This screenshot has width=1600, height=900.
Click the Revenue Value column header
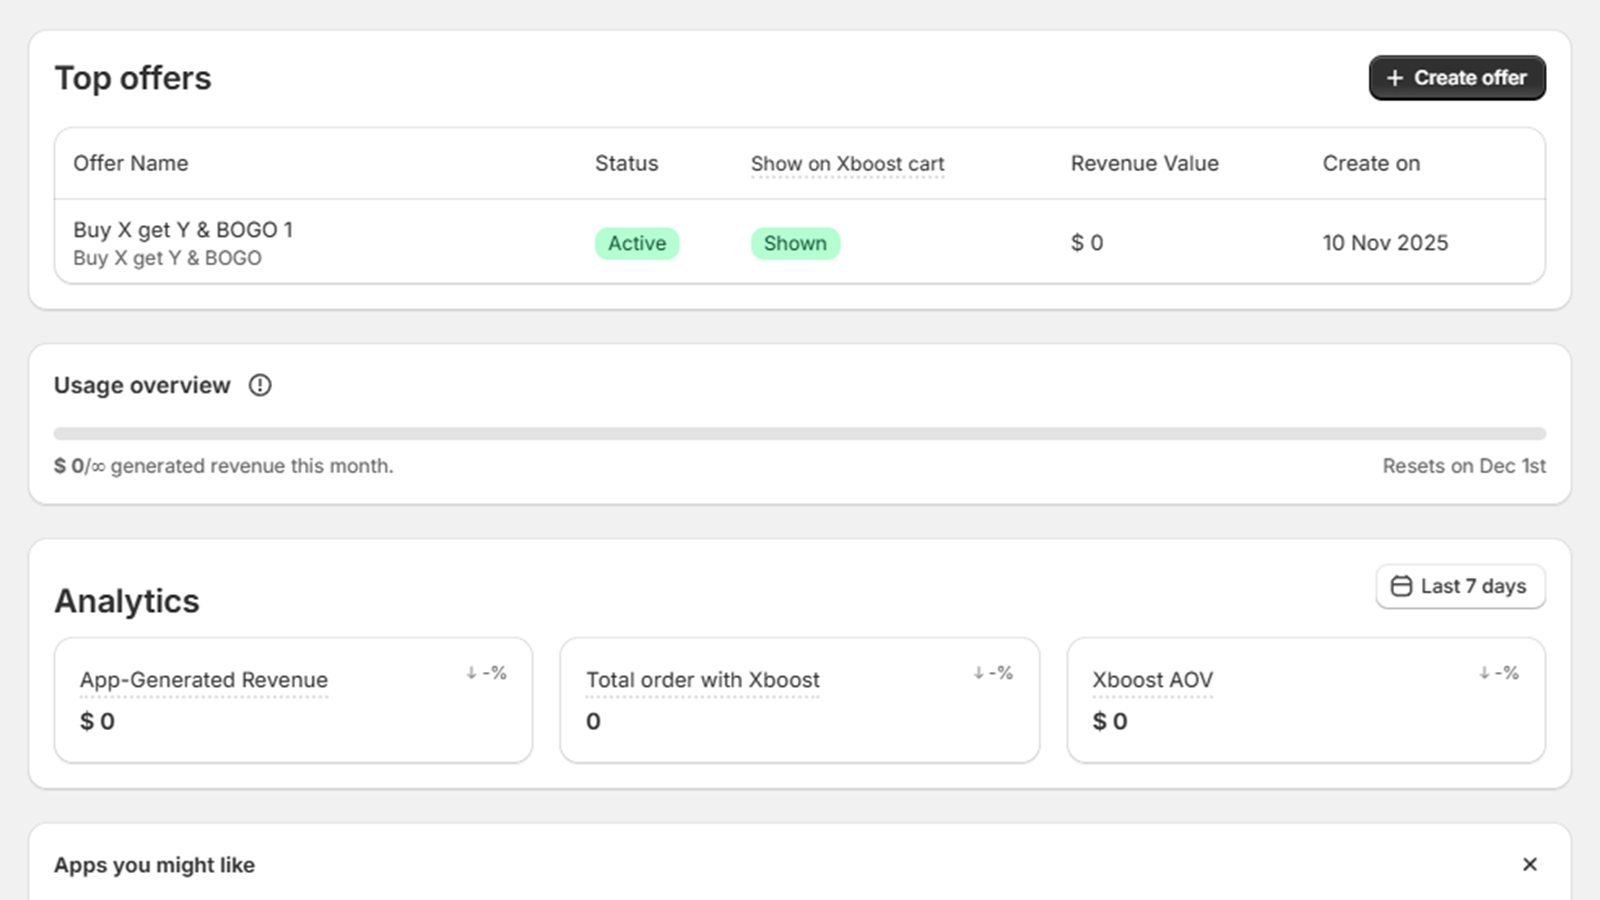1144,163
